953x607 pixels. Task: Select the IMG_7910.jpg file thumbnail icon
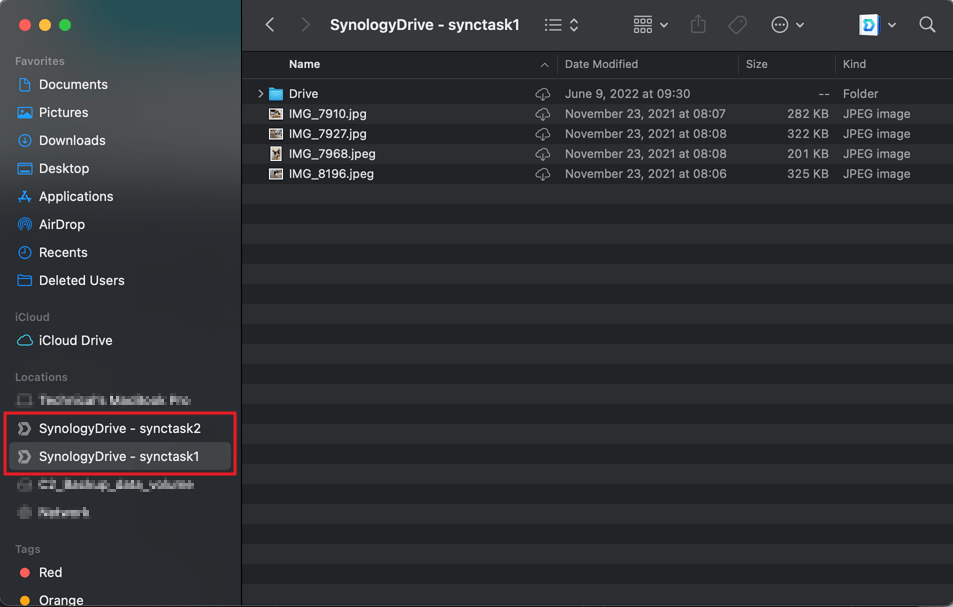pos(276,114)
